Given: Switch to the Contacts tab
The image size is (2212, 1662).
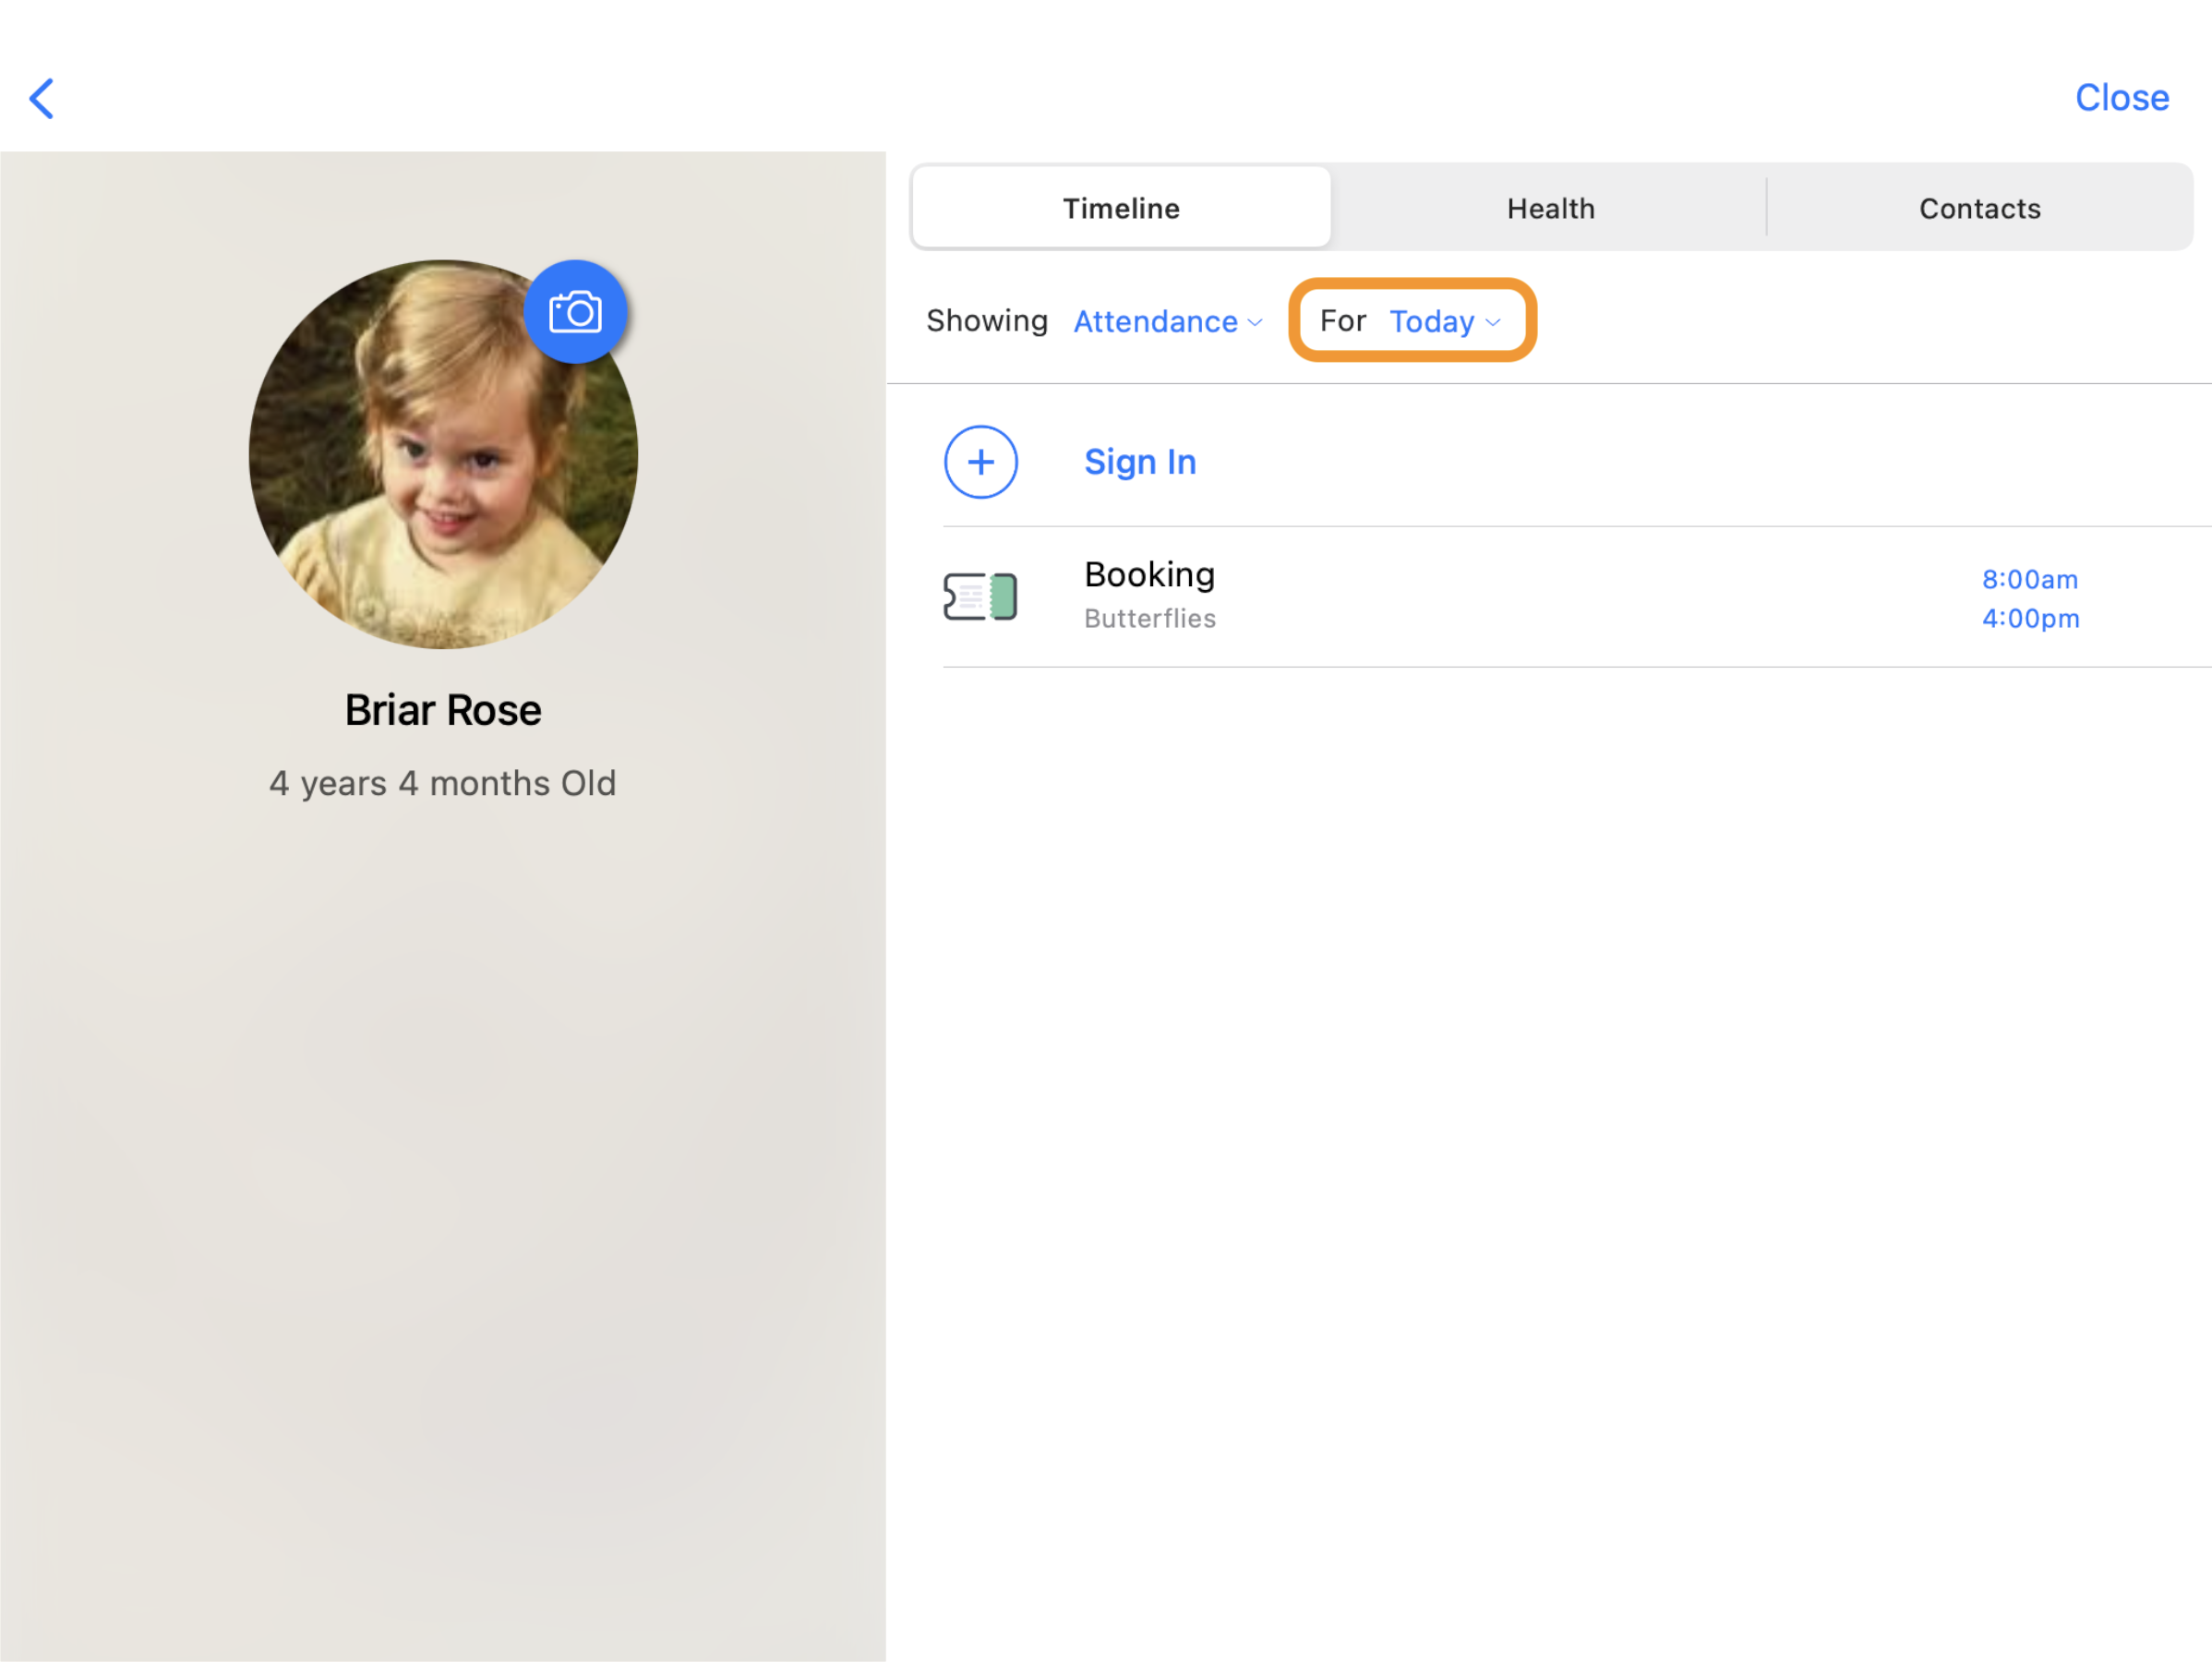Looking at the screenshot, I should (1979, 207).
